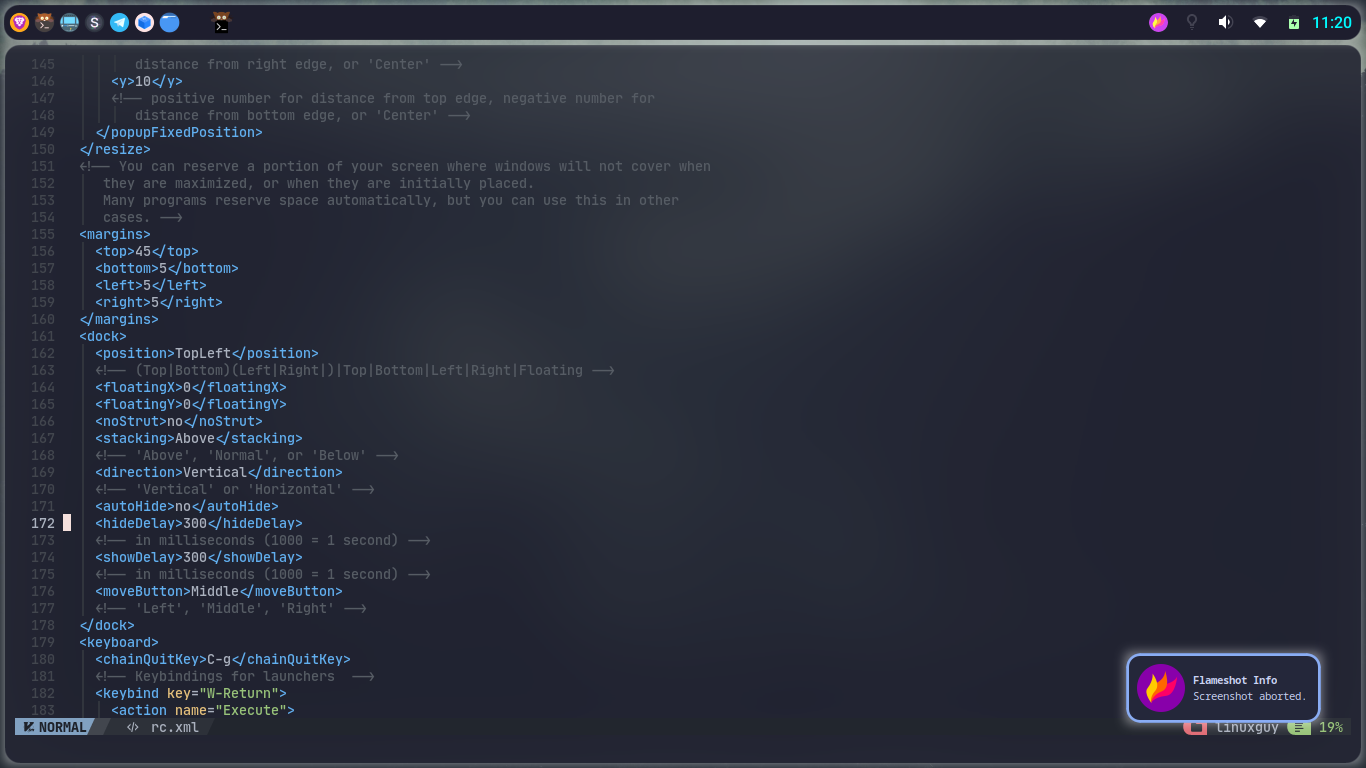The height and width of the screenshot is (768, 1366).
Task: Open the Brave browser launcher
Action: 19,22
